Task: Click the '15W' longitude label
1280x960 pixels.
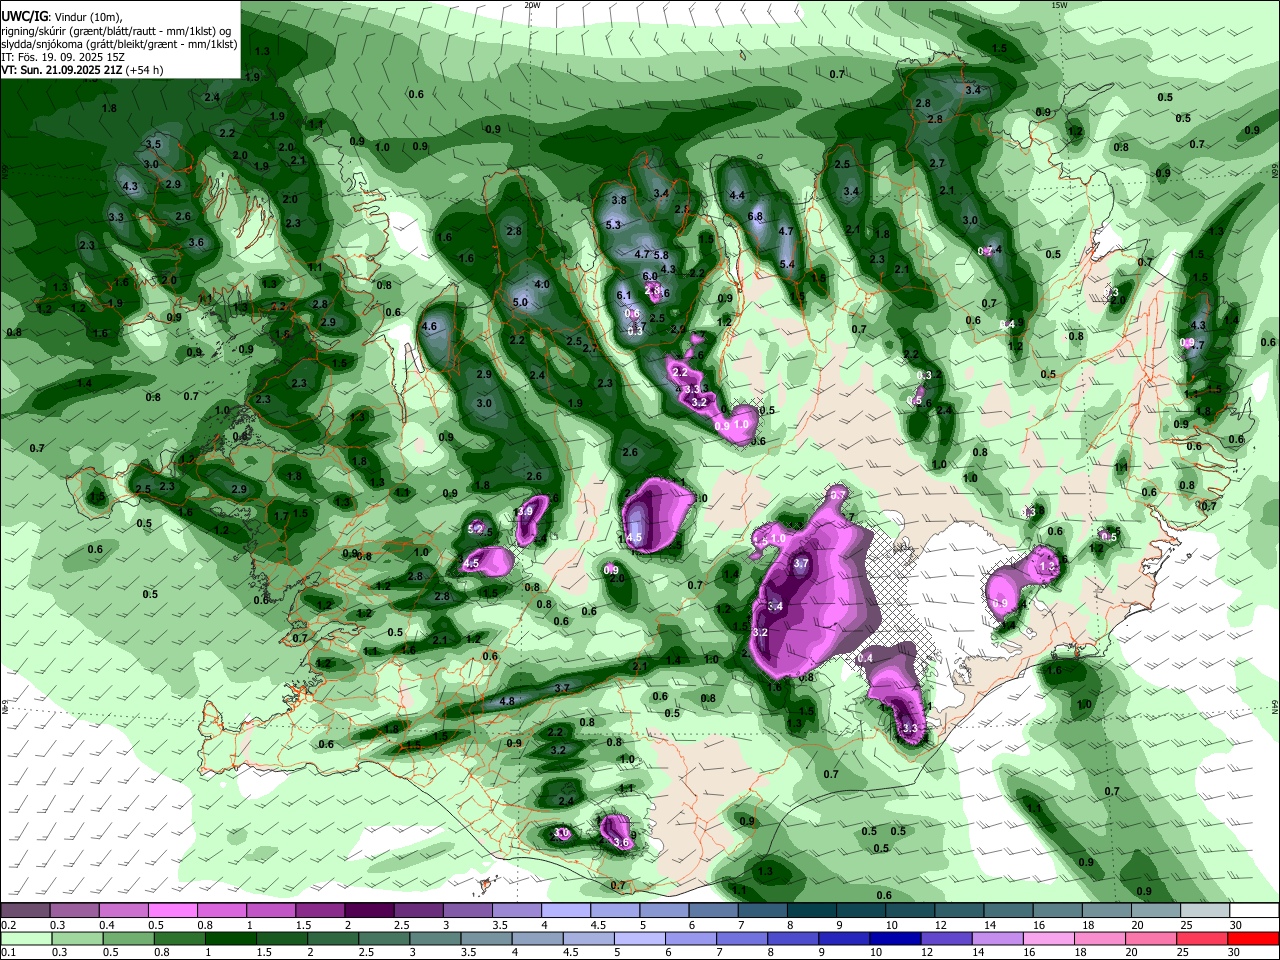Action: 1059,5
